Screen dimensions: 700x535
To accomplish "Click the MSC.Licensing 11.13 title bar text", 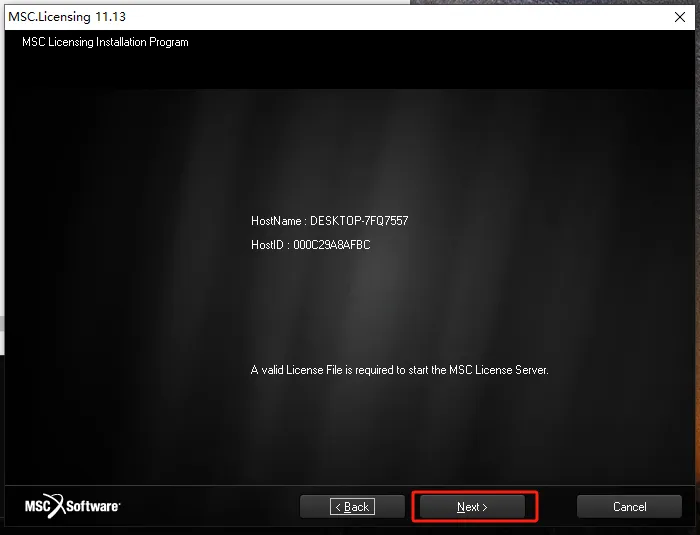I will click(x=67, y=17).
